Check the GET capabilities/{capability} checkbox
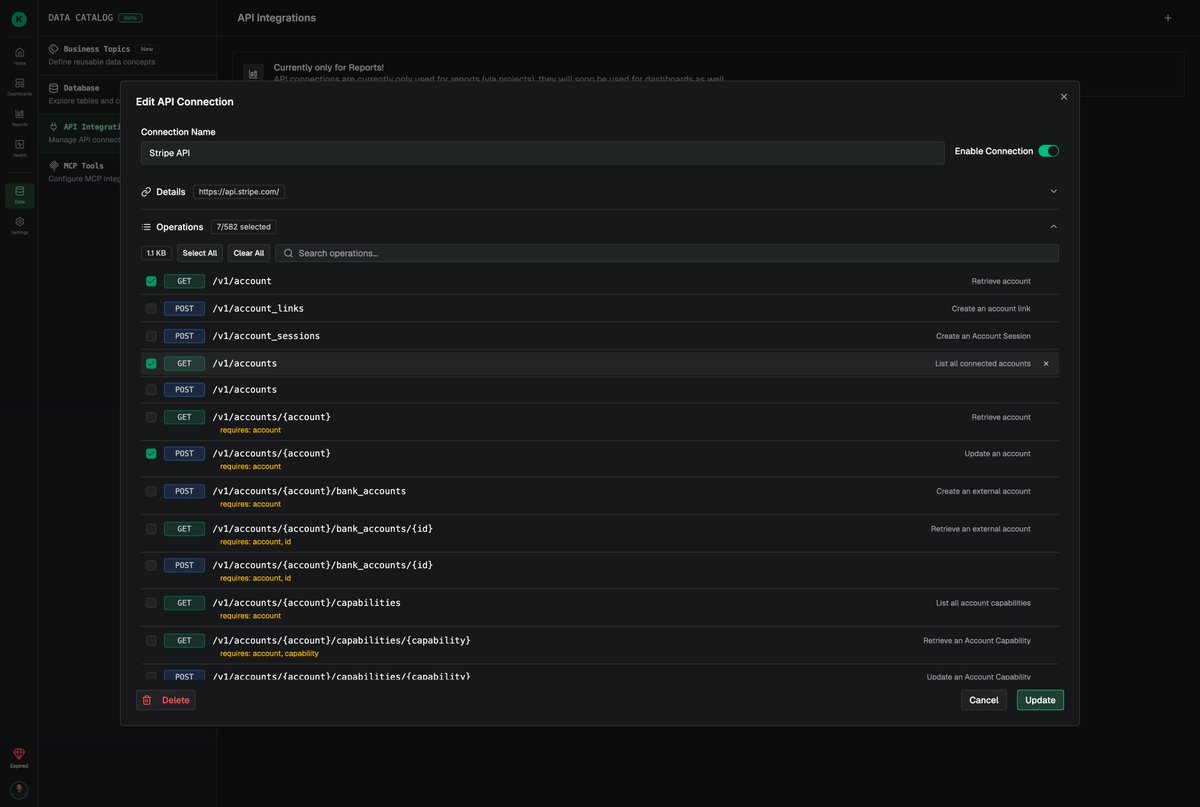1200x807 pixels. (x=151, y=641)
